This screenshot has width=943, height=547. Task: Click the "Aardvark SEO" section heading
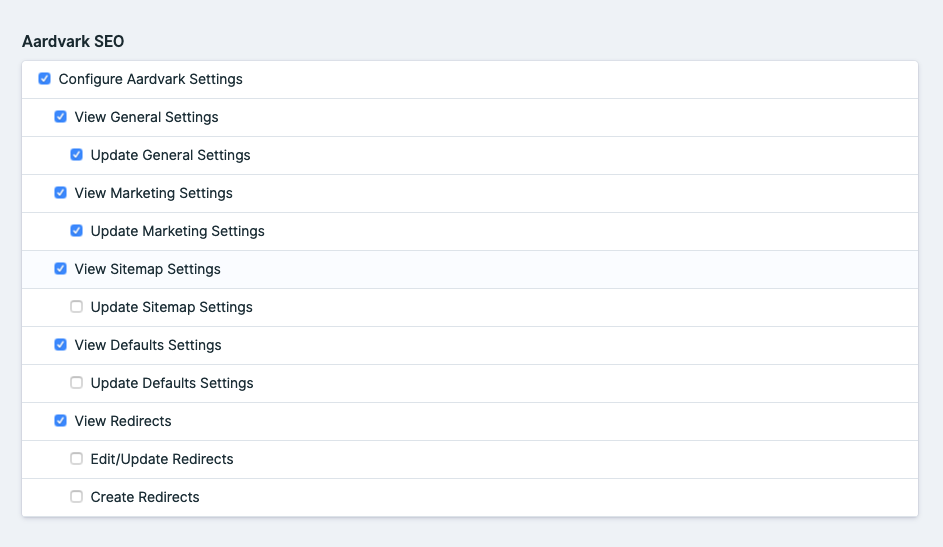click(x=73, y=42)
